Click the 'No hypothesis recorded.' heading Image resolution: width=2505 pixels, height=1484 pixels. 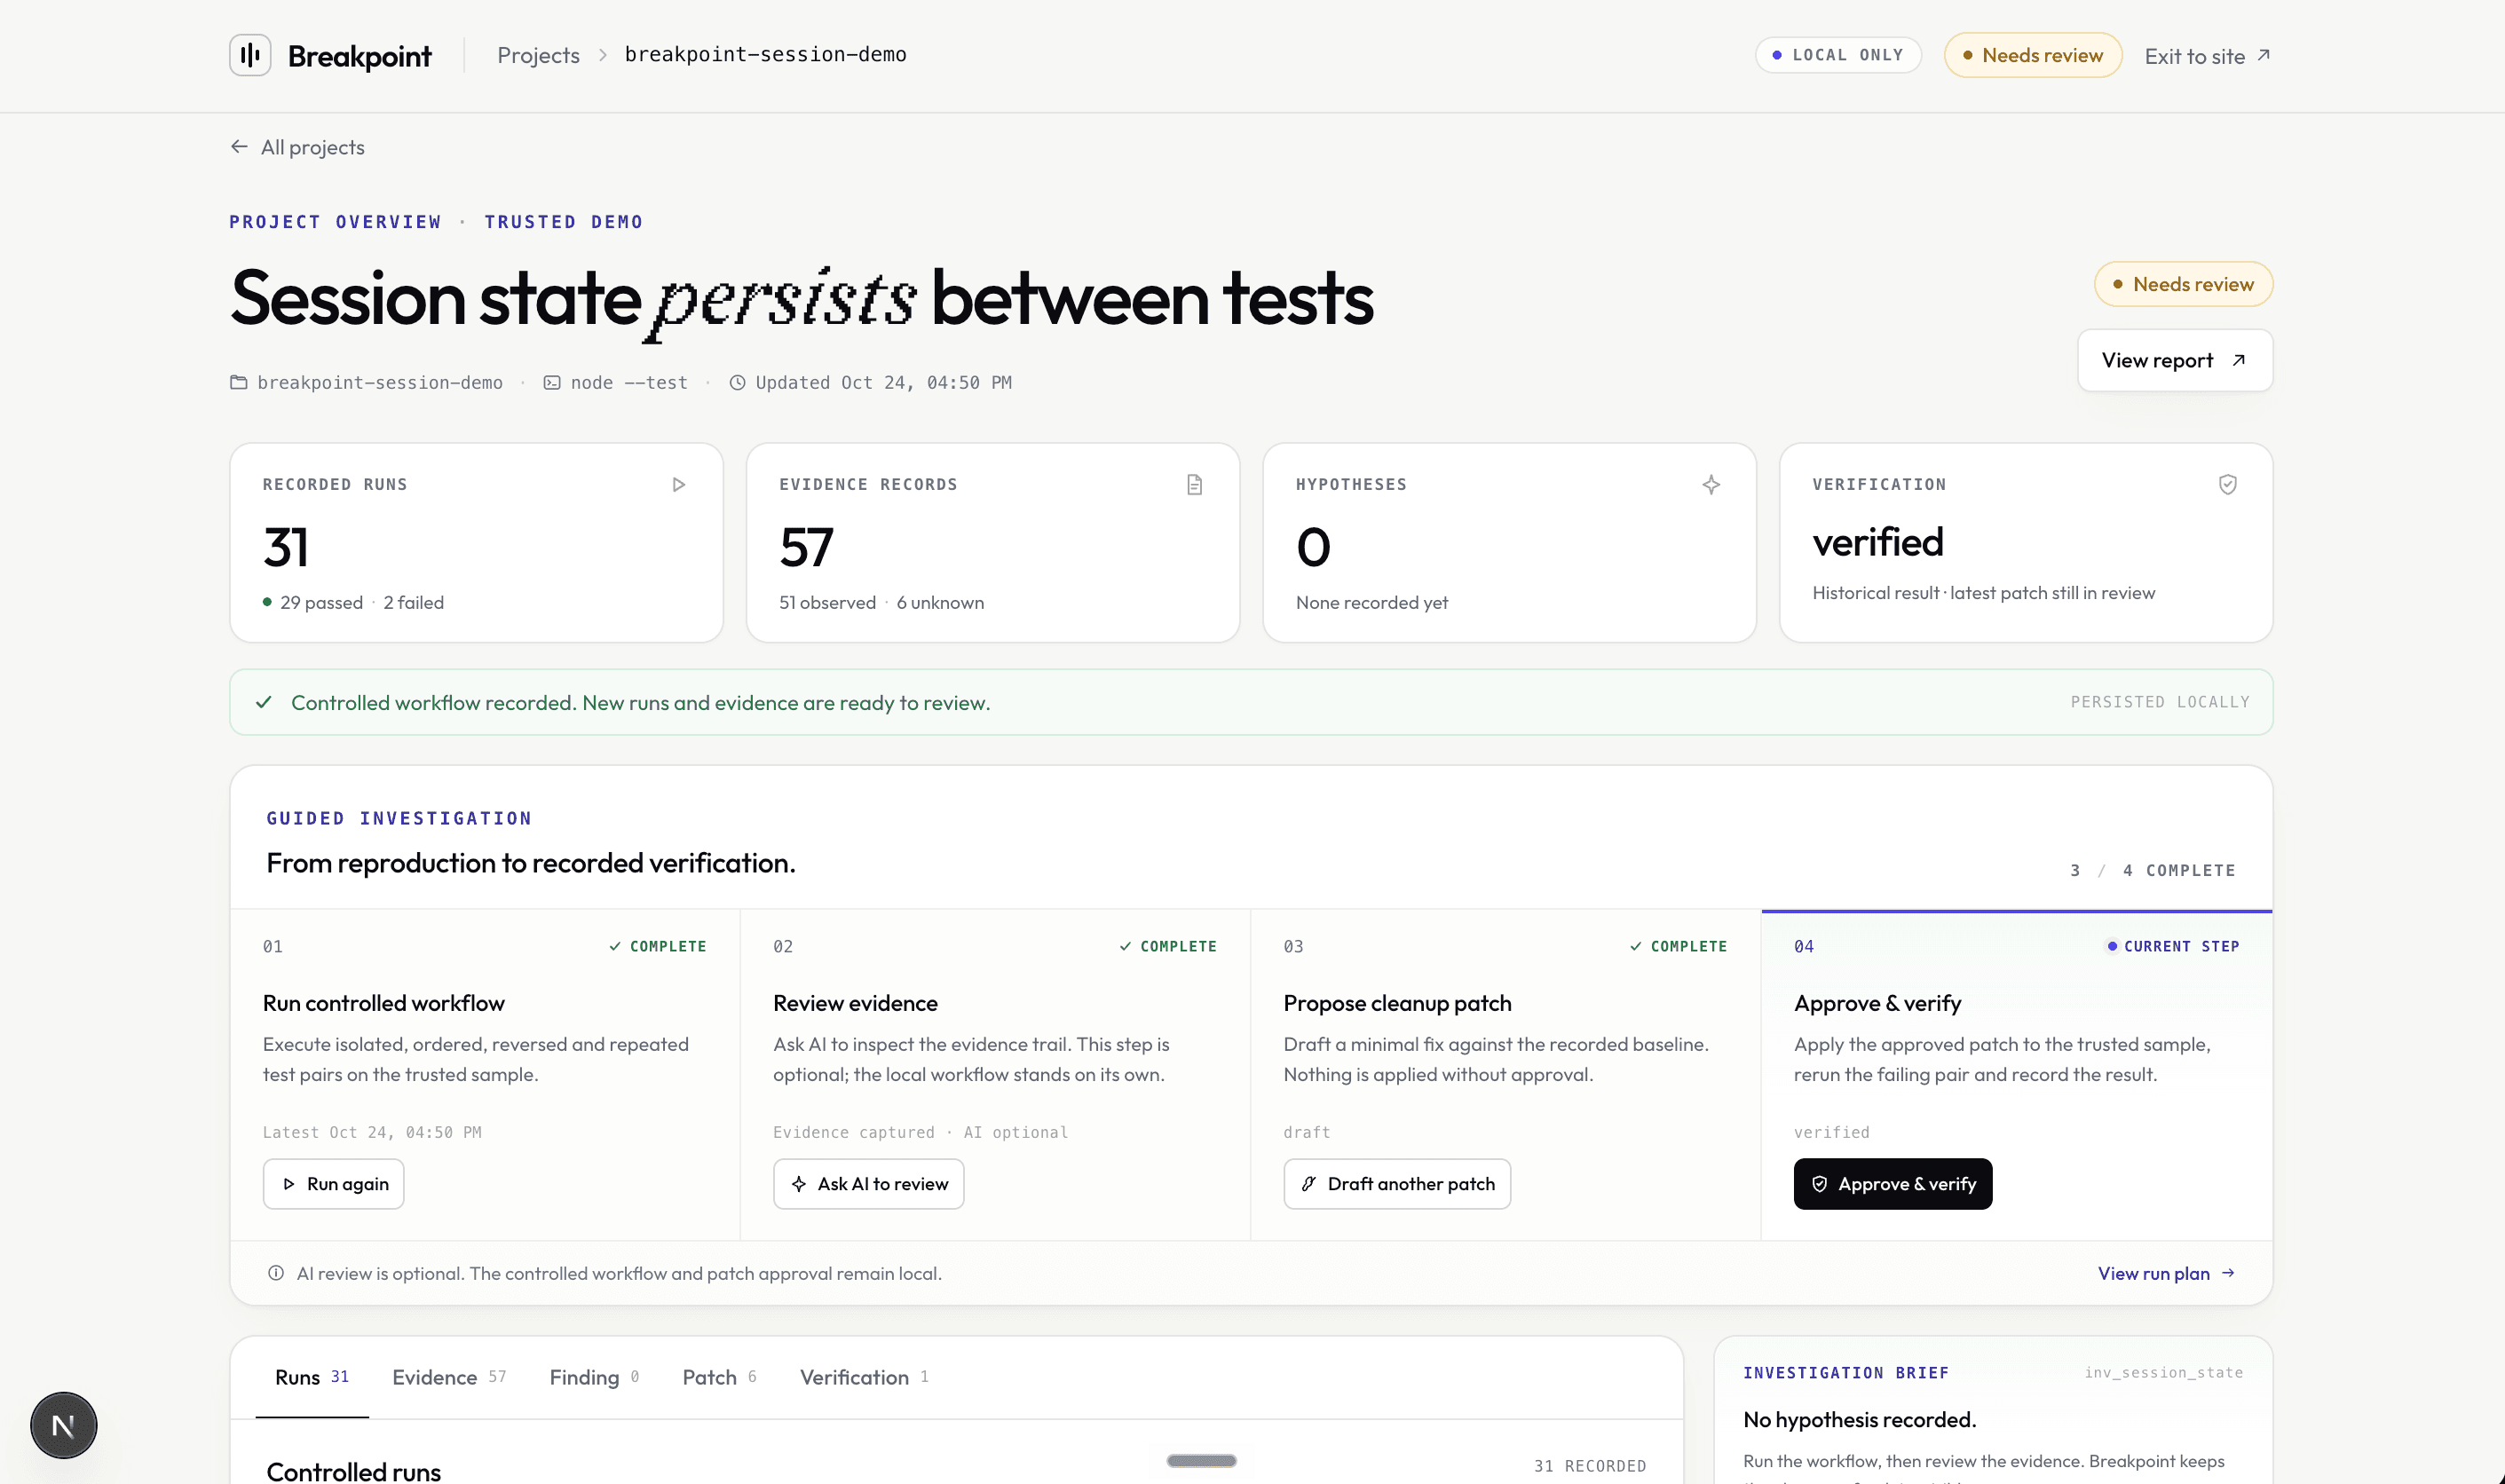(1859, 1420)
